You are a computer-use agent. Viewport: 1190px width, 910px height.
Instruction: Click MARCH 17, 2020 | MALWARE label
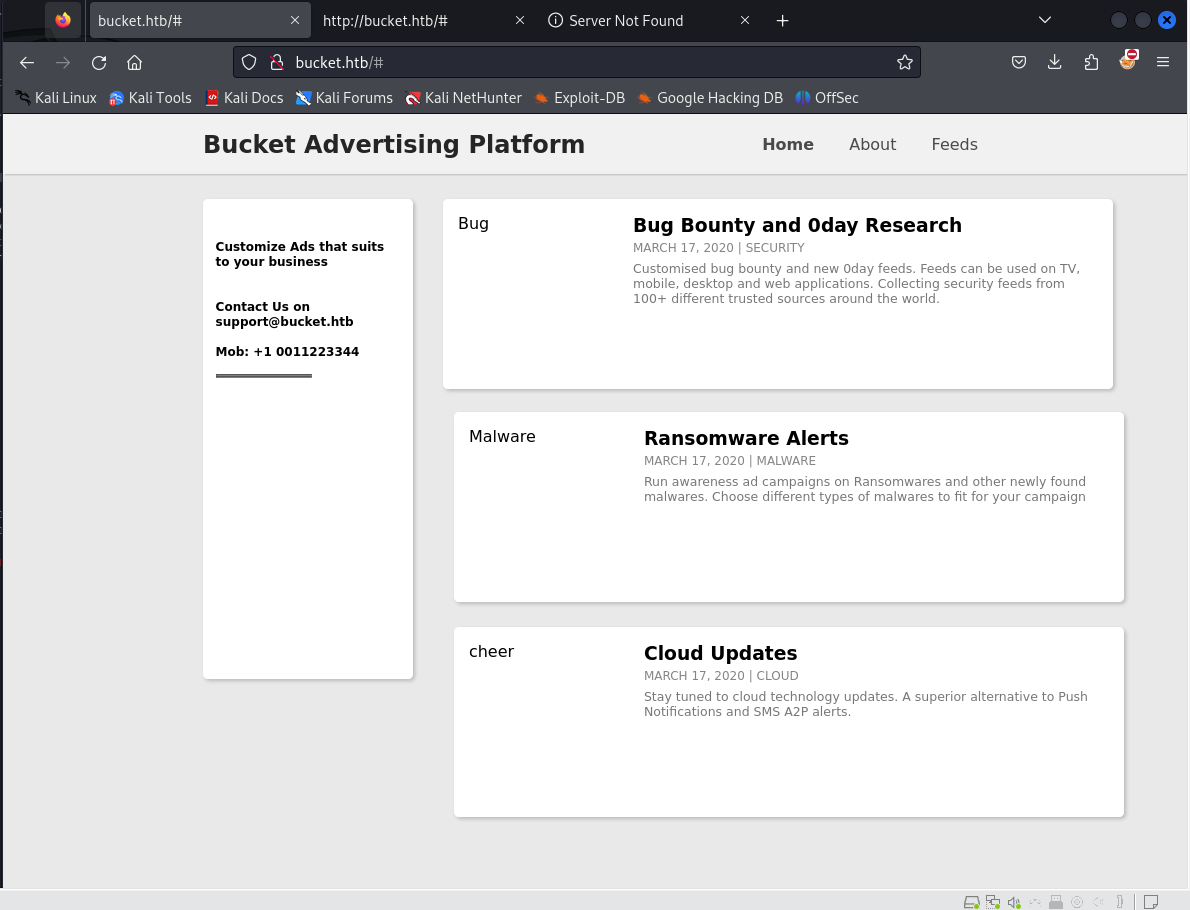click(x=730, y=461)
